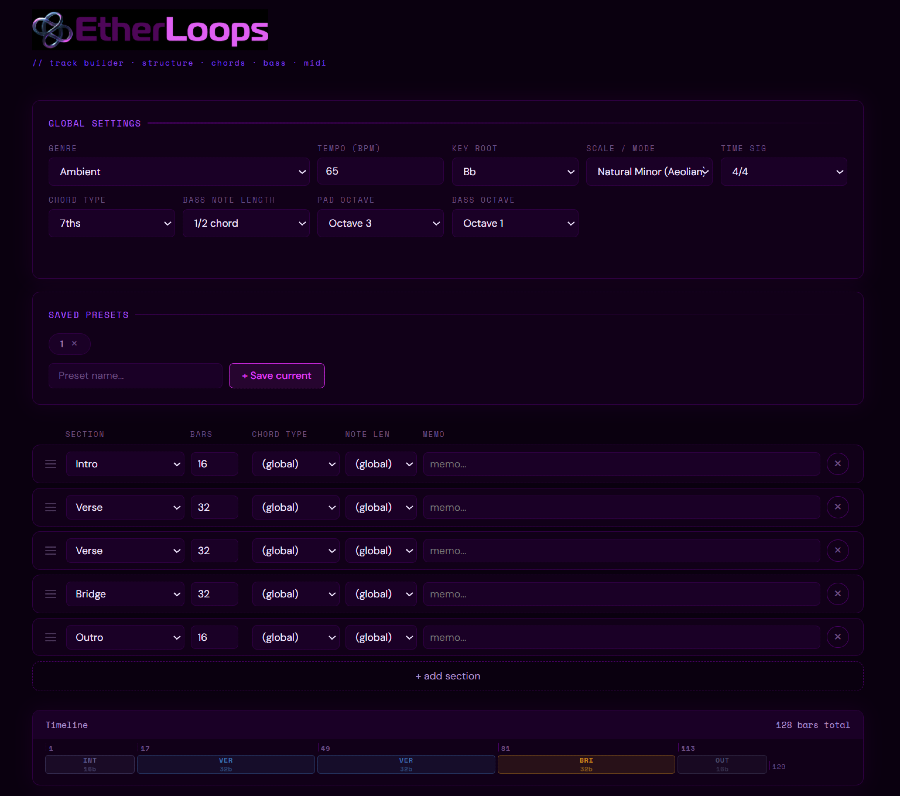
Task: Click the 'track builder' subtitle text
Action: 86,63
